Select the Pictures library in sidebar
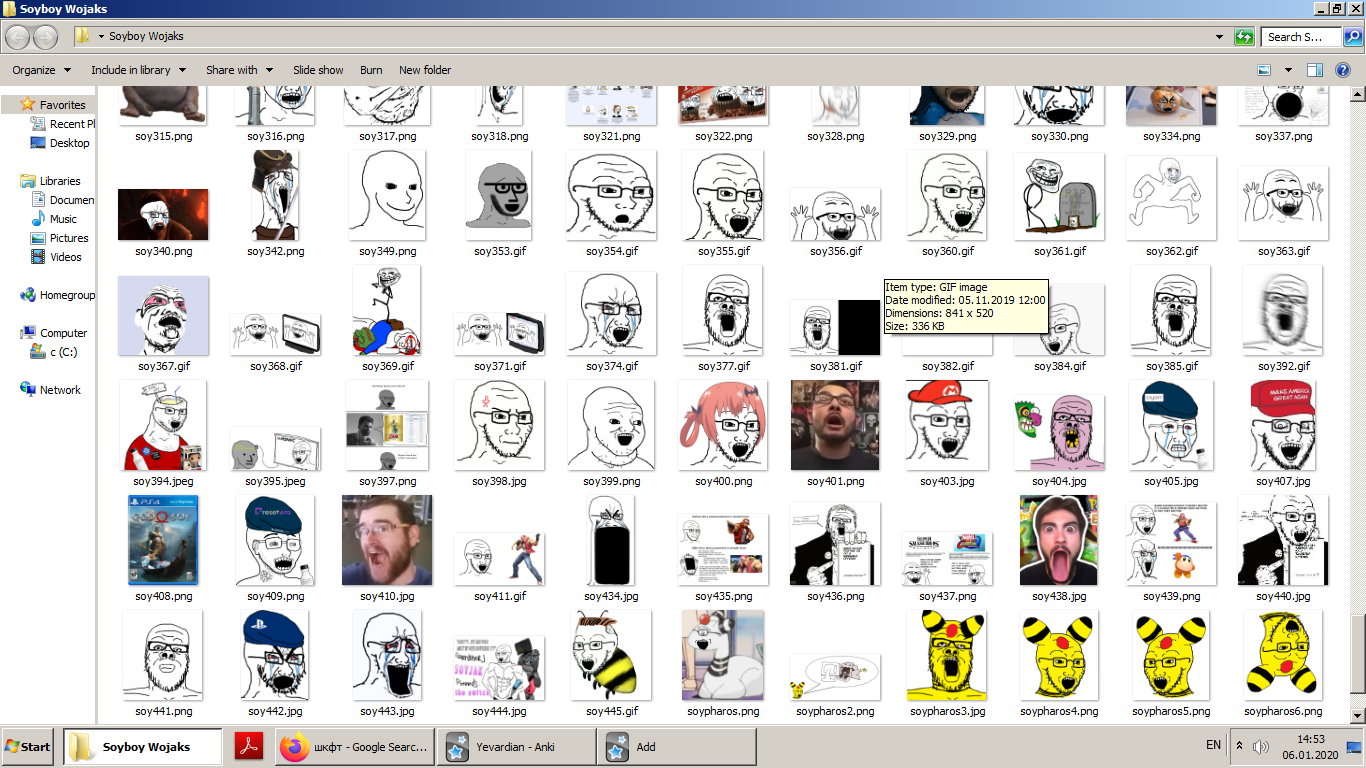Screen dimensions: 1366x768 click(68, 238)
